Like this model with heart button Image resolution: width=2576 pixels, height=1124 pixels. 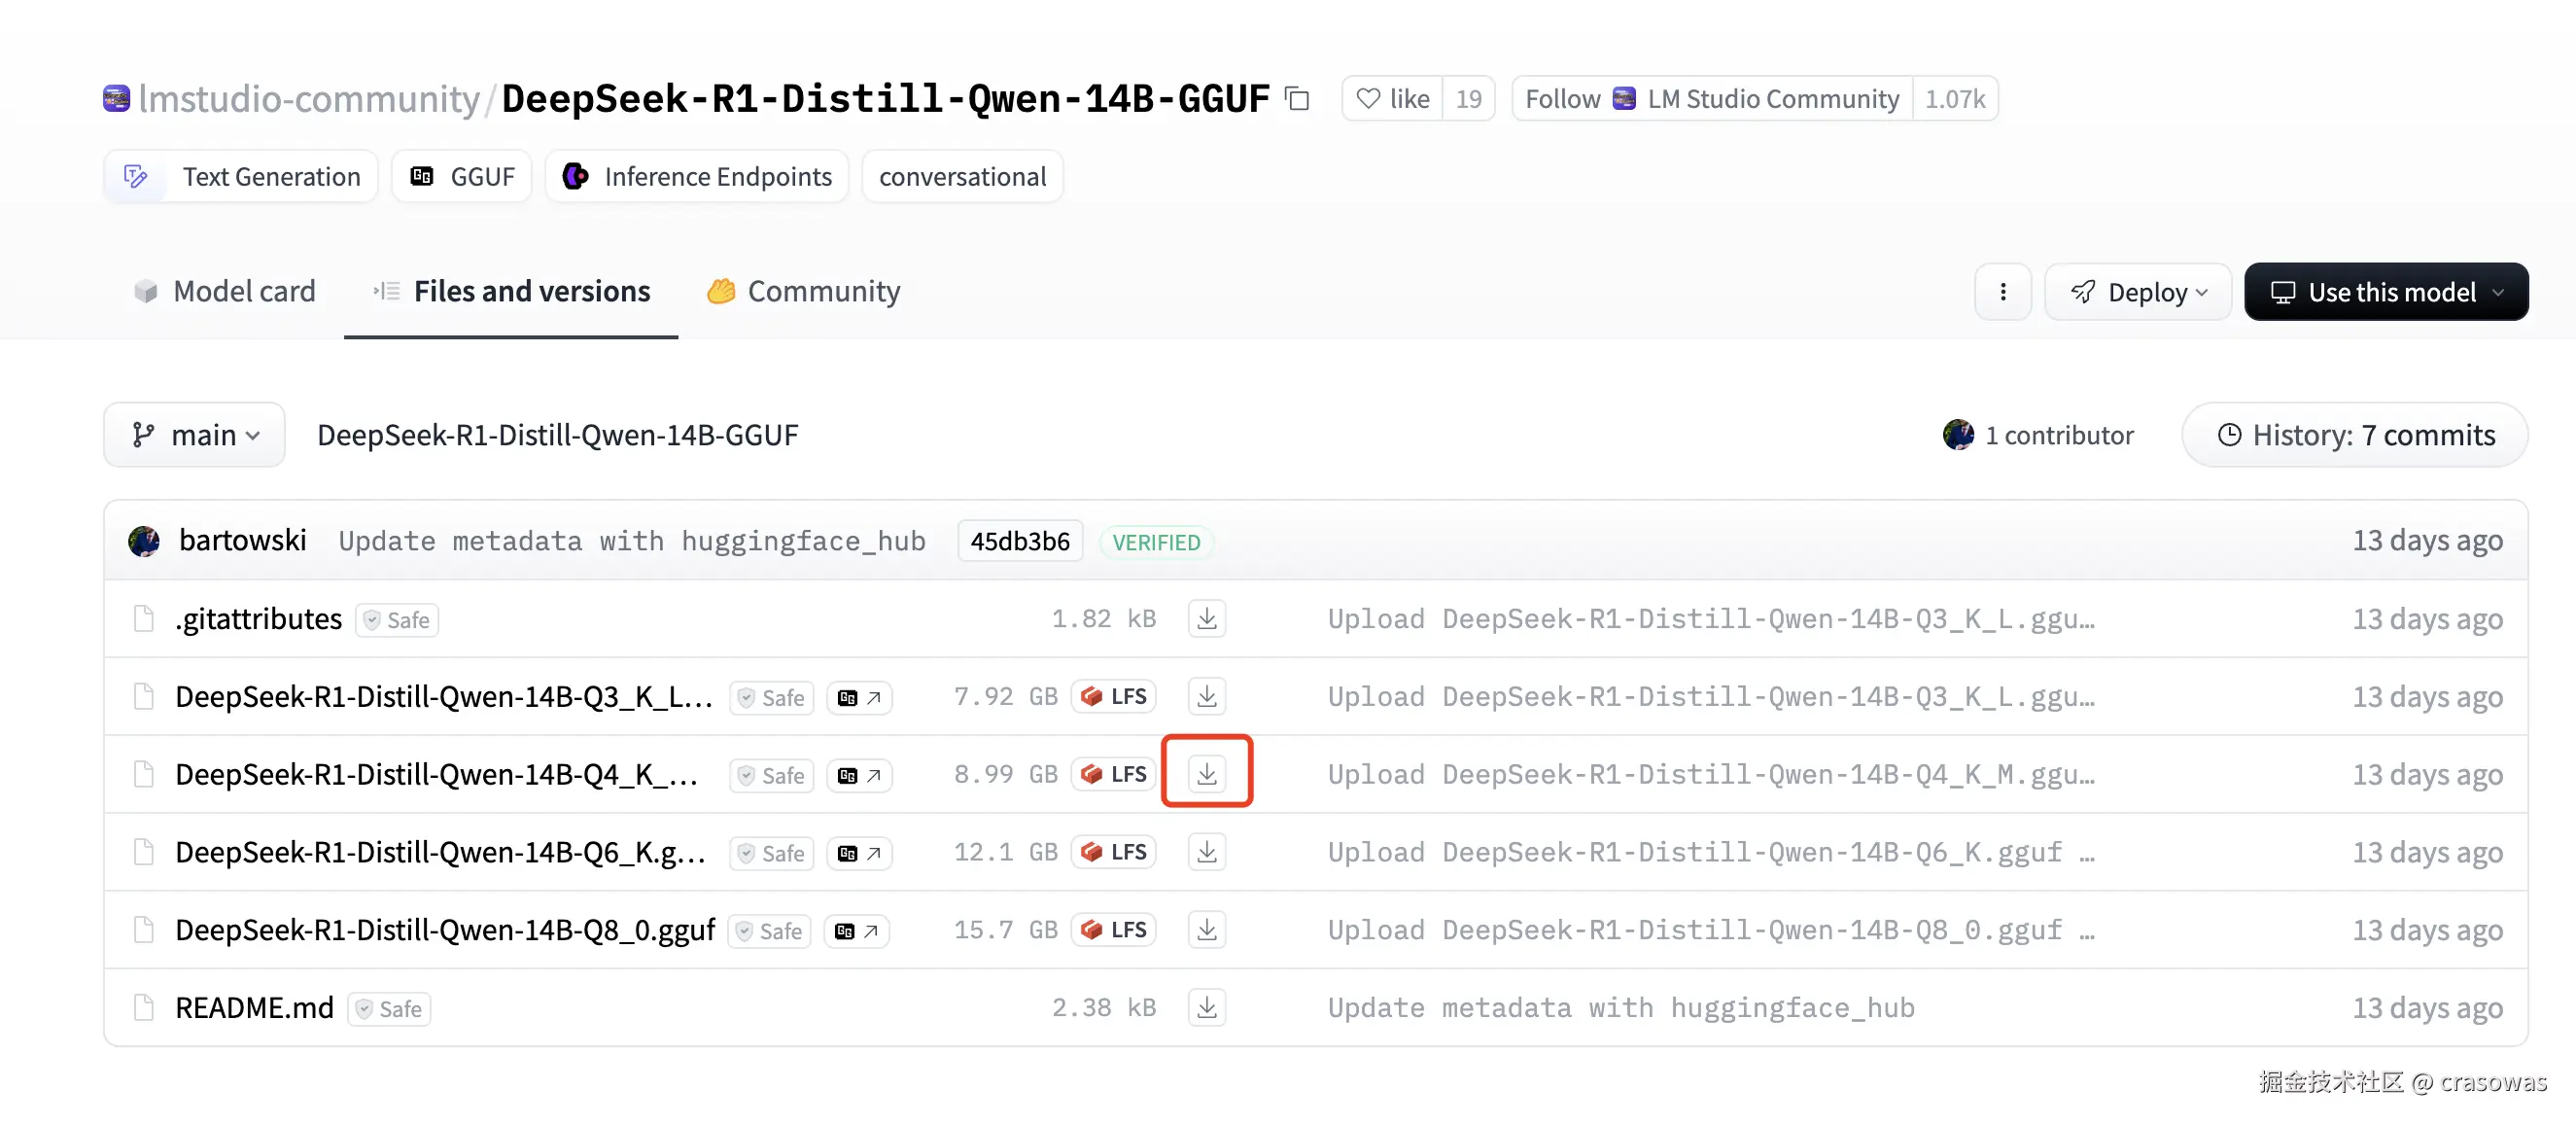1392,99
